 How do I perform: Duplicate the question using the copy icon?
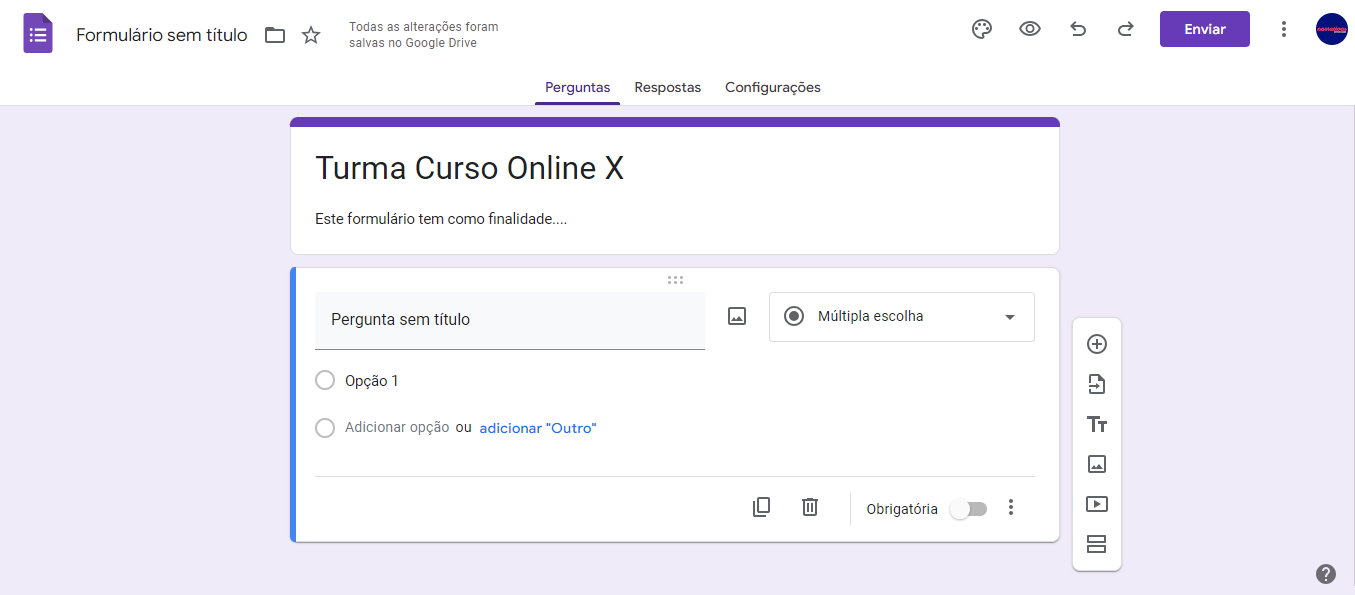point(761,507)
